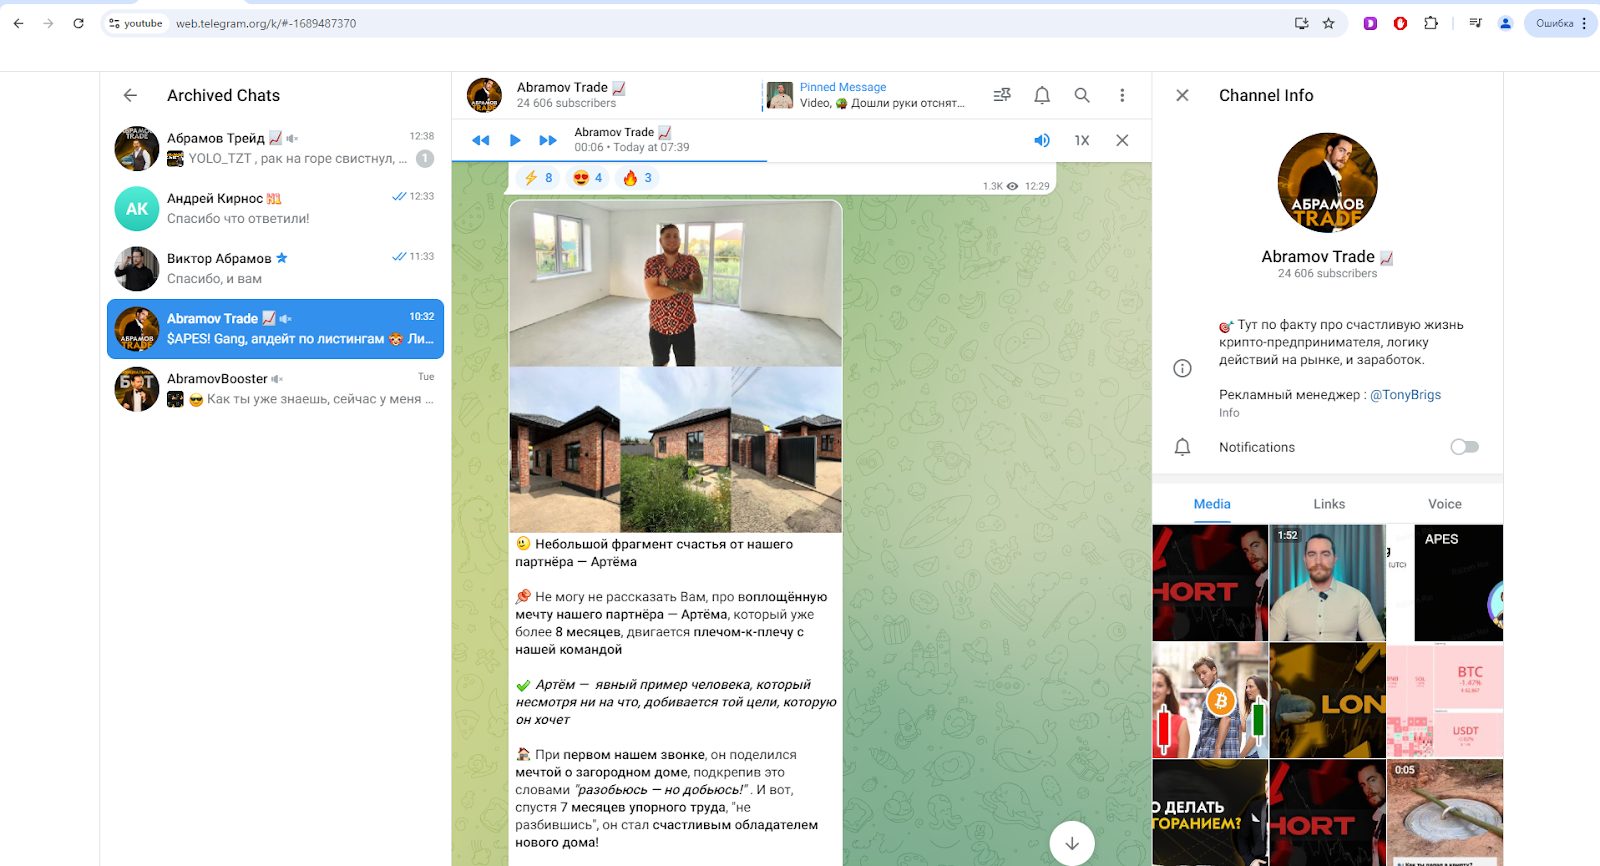Click the fire reaction with 3

(637, 178)
